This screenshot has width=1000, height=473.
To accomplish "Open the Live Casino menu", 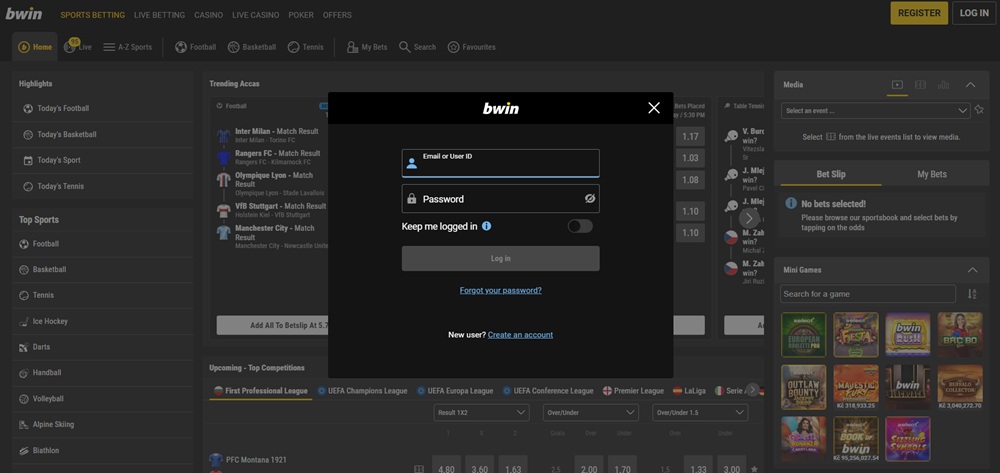I will coord(256,15).
